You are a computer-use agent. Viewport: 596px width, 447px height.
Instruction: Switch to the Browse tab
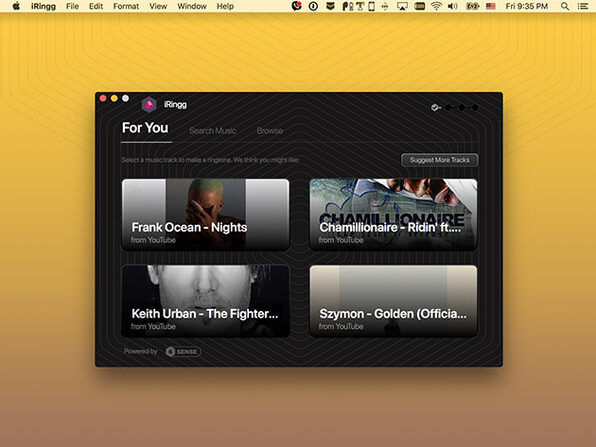[269, 131]
